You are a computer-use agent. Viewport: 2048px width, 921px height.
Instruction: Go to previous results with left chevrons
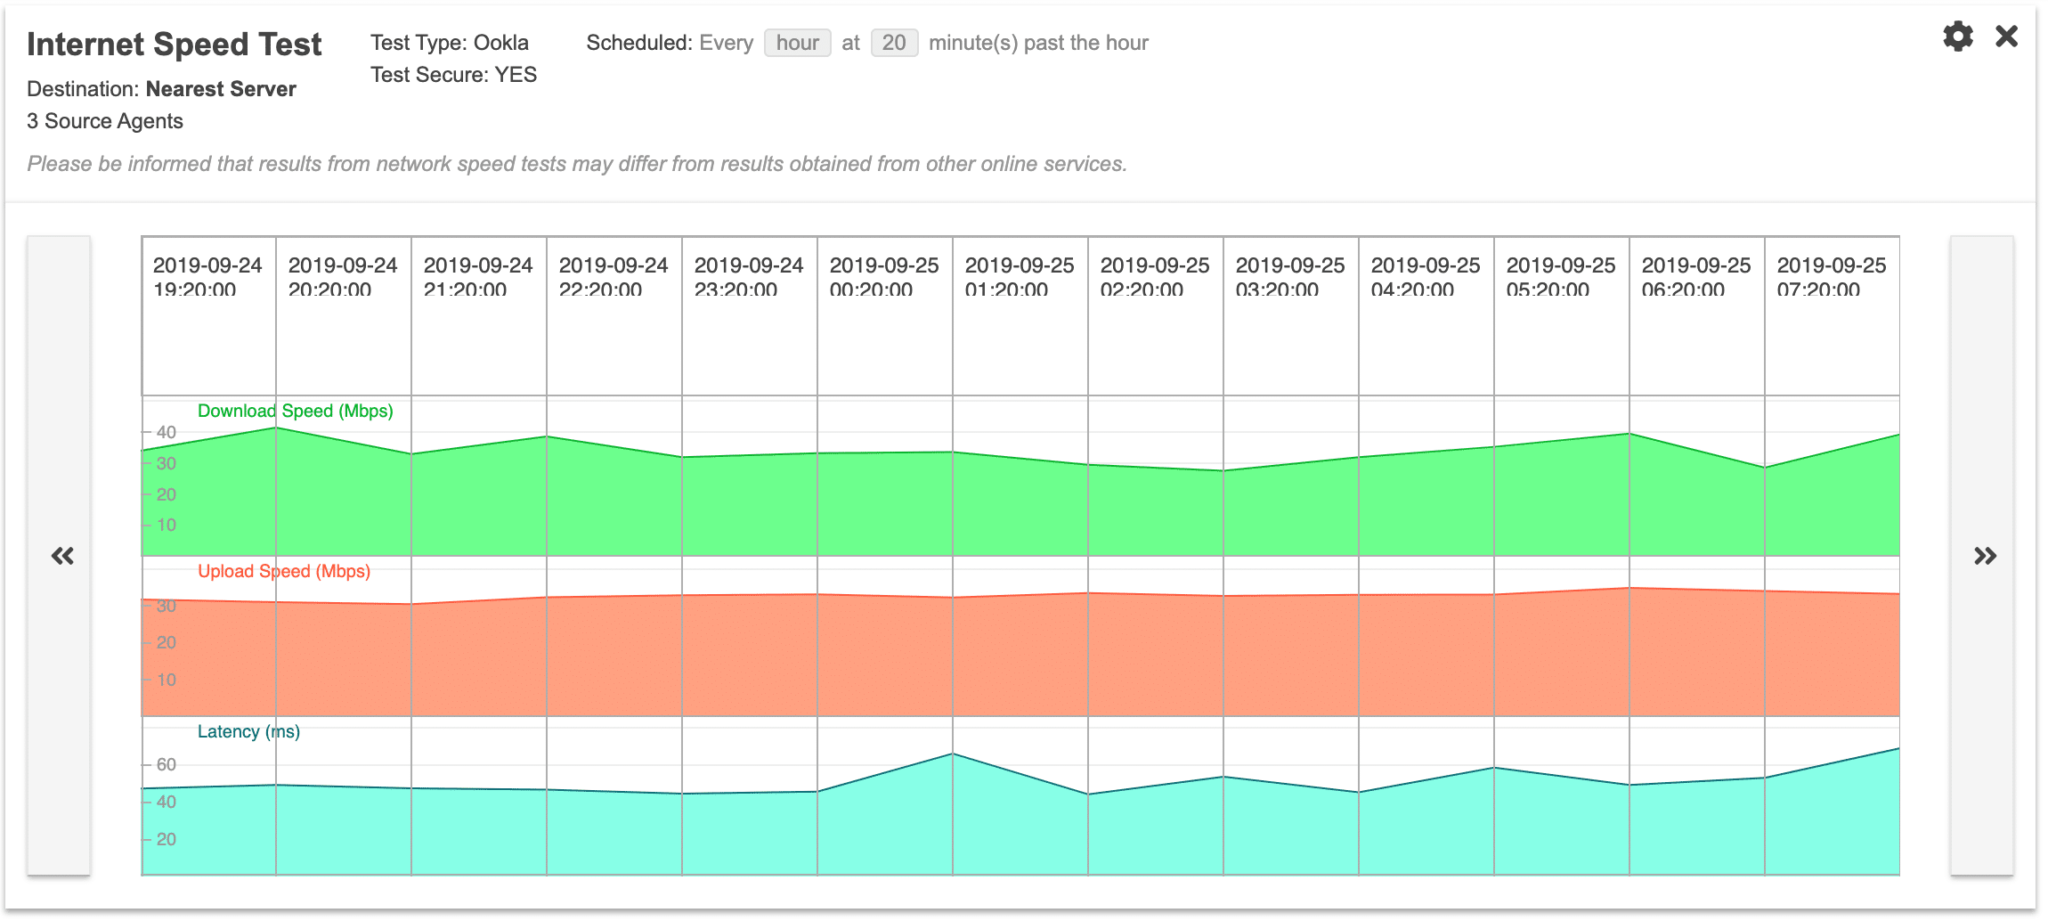tap(61, 556)
